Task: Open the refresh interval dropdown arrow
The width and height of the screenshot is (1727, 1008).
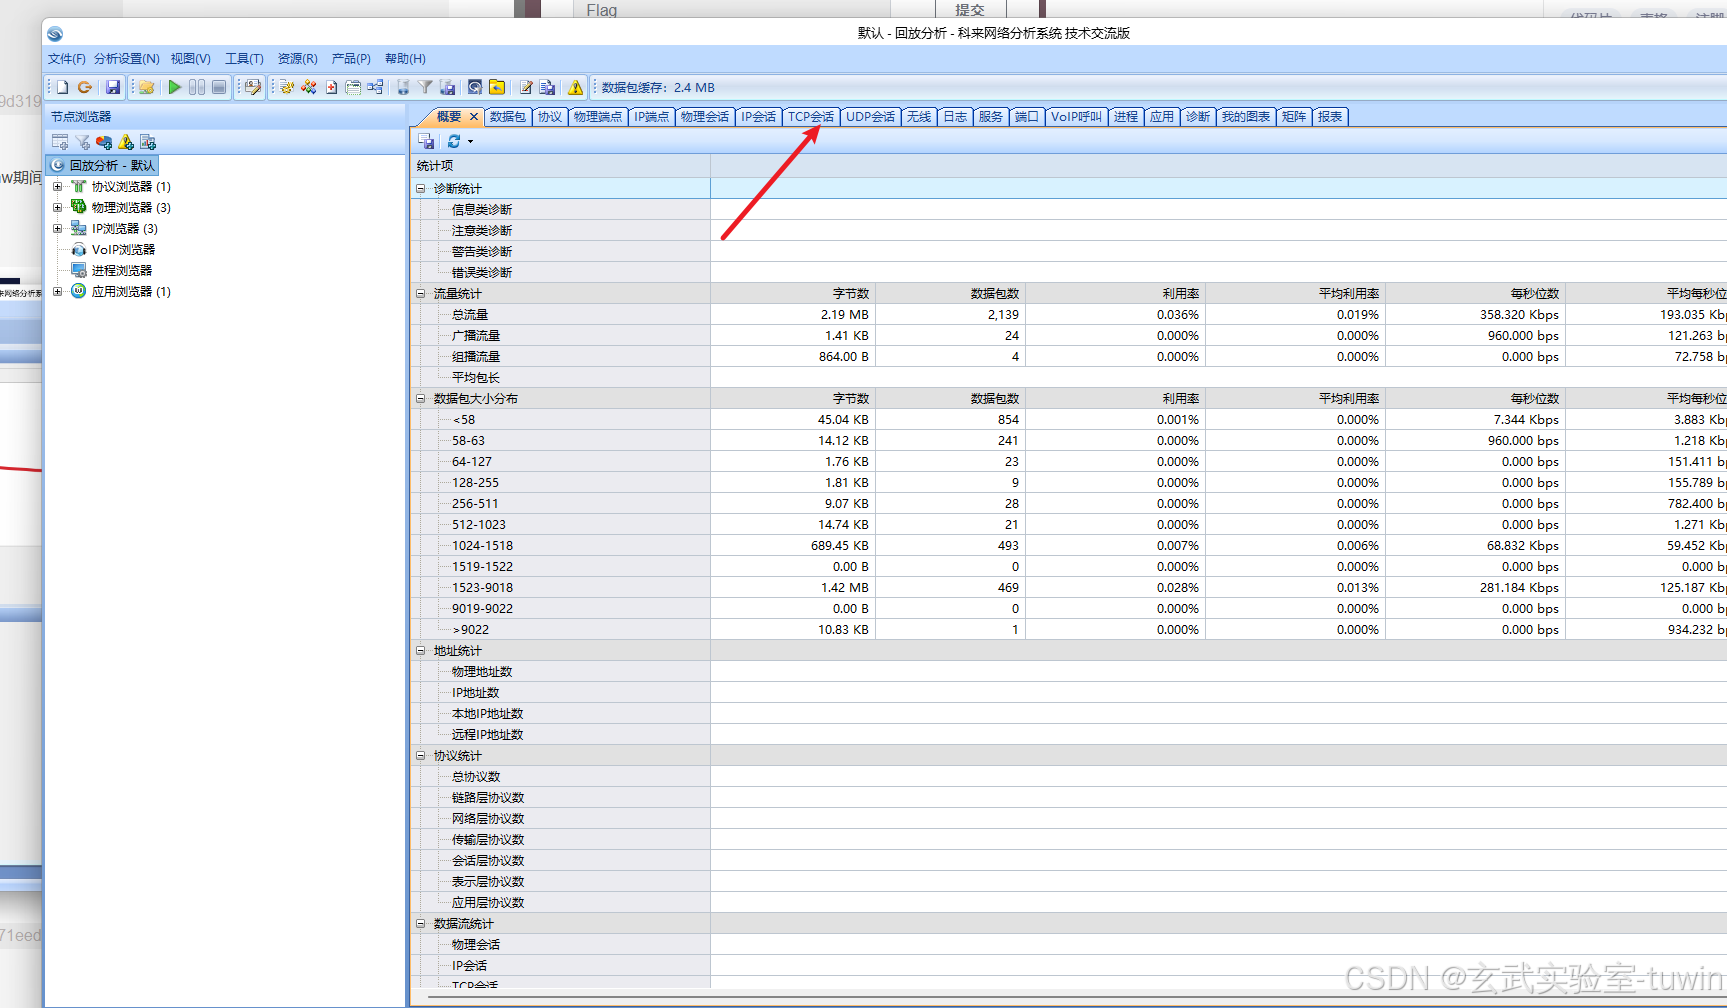Action: point(470,141)
